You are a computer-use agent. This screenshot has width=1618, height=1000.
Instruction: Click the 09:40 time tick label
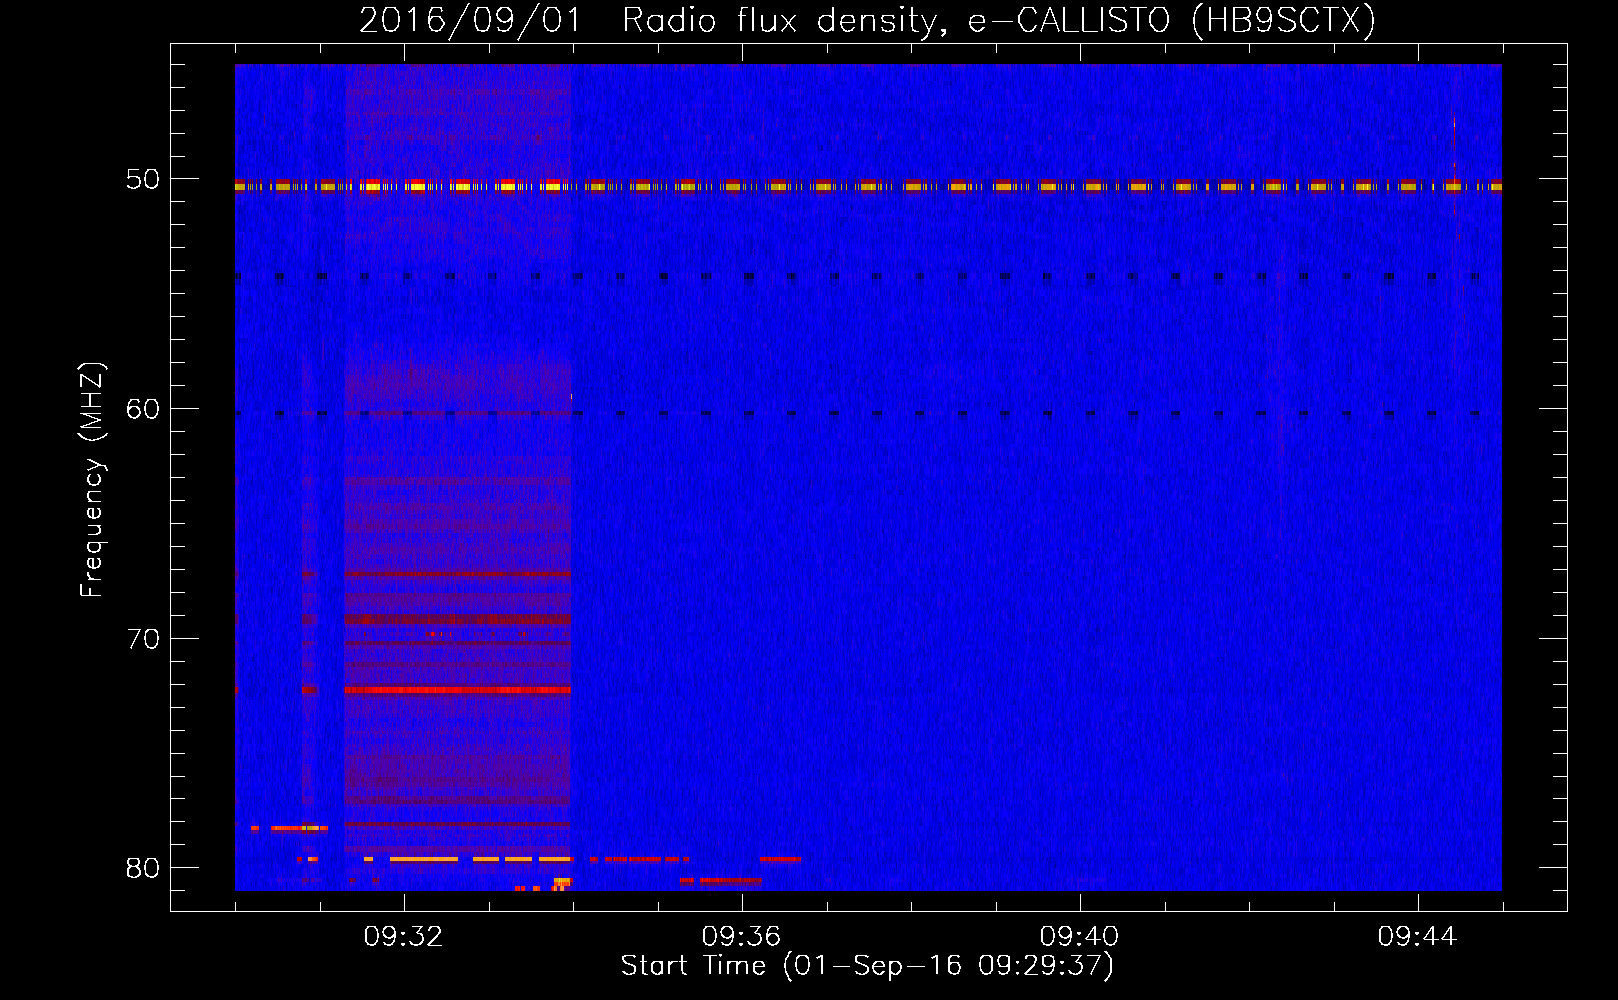1079,937
